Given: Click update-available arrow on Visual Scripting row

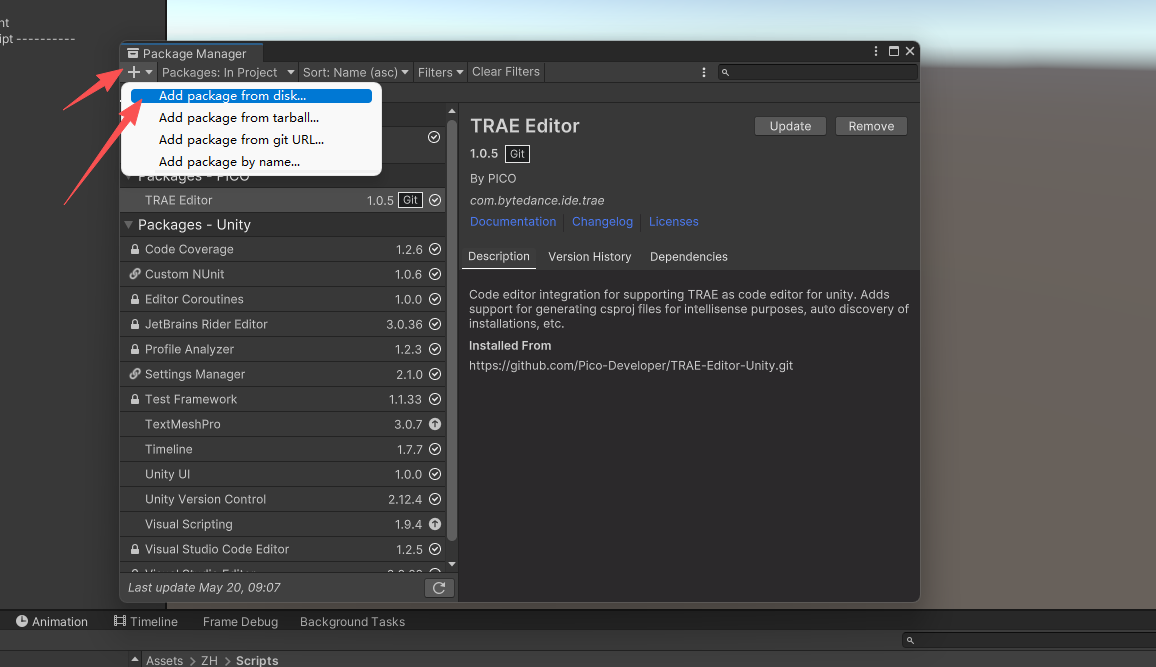Looking at the screenshot, I should pyautogui.click(x=435, y=524).
